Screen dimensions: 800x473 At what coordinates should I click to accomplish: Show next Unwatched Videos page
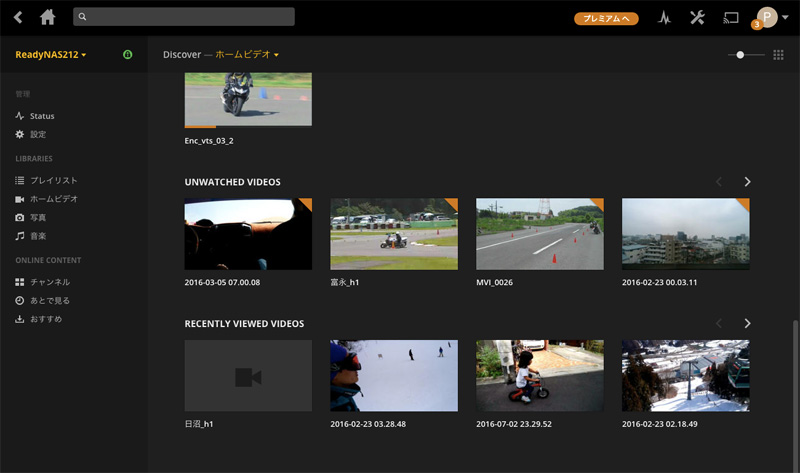[747, 182]
